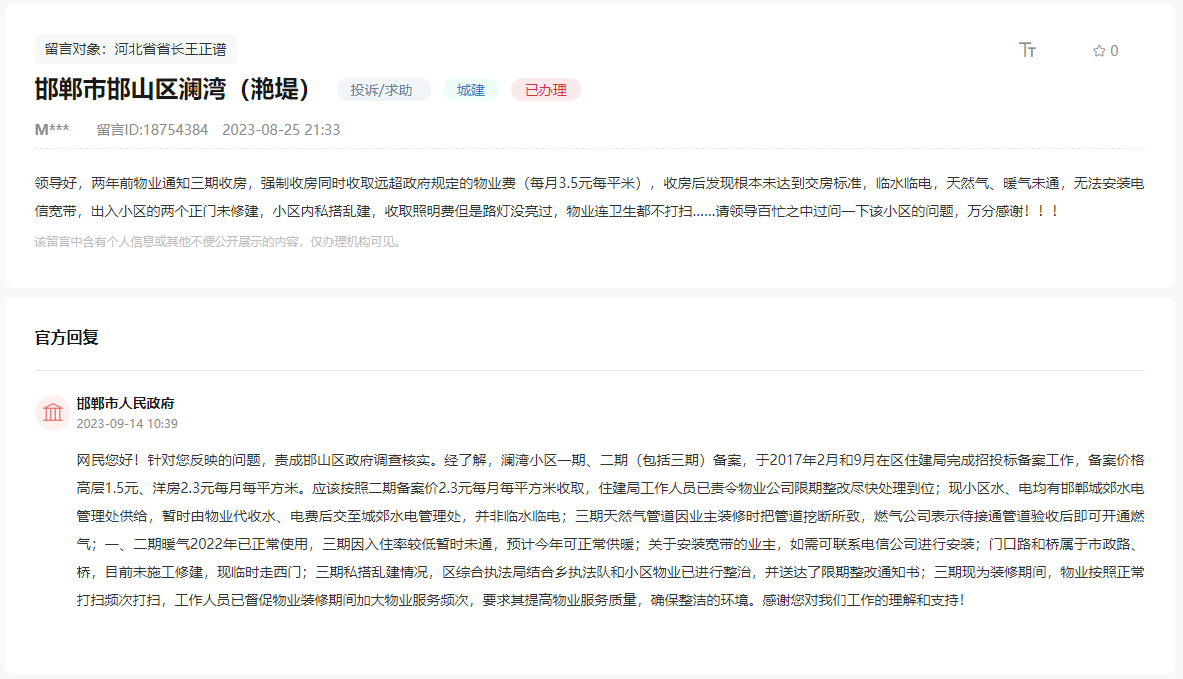Click the 留言对象：河北省省长王正谱 label
Screen dimensions: 1183x679
click(136, 49)
